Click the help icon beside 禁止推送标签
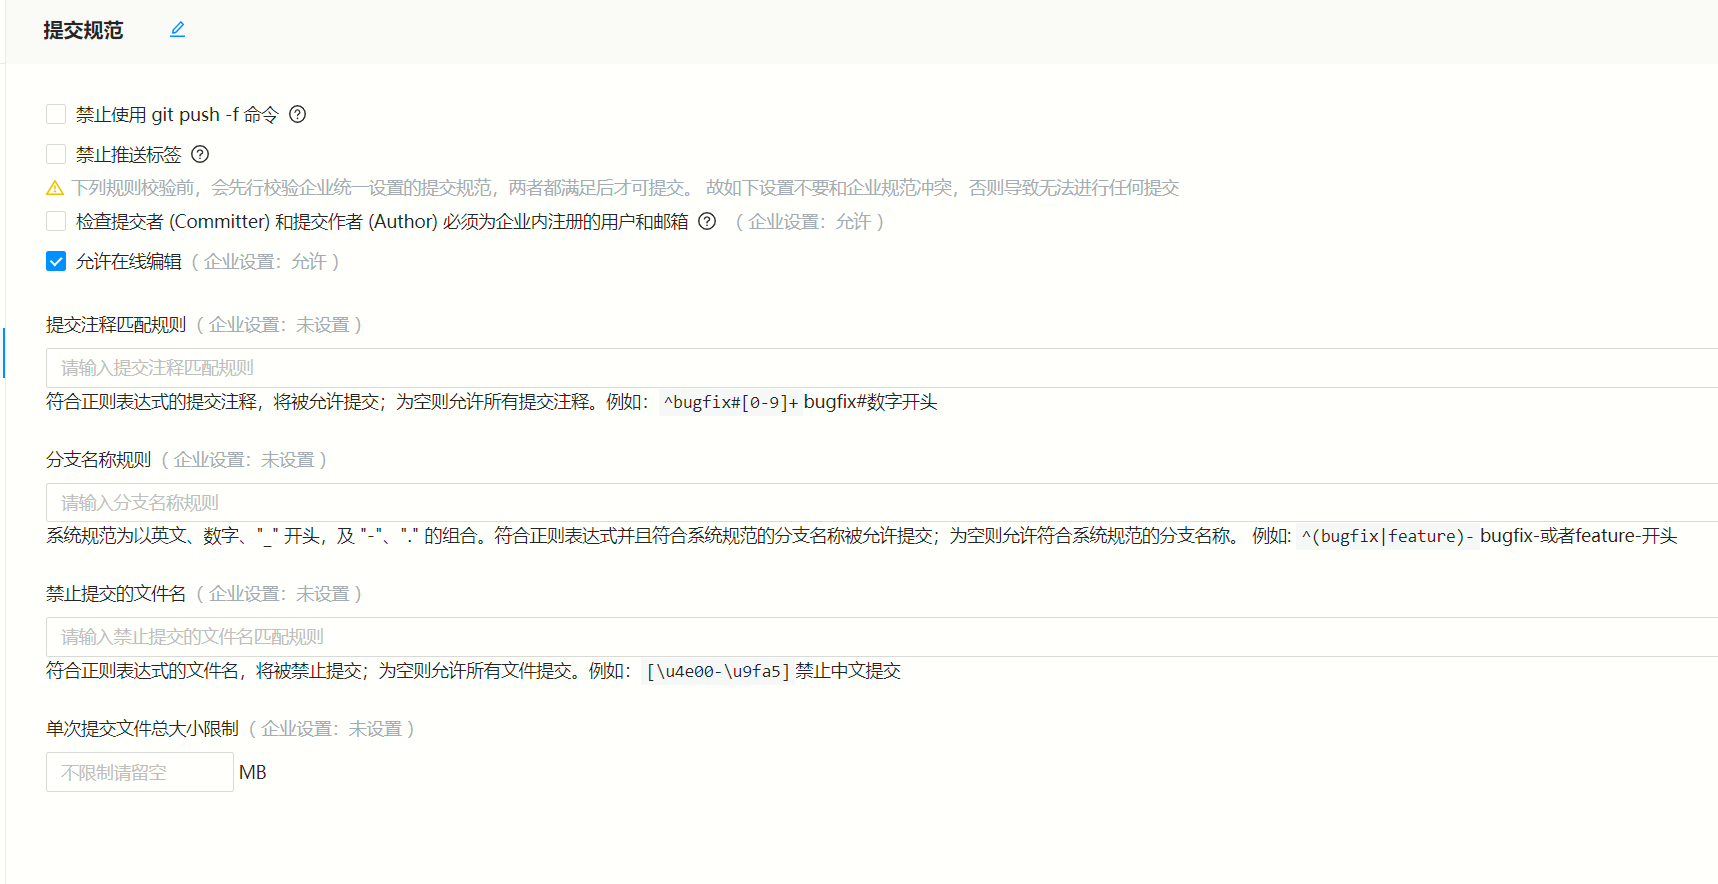The width and height of the screenshot is (1718, 884). point(200,154)
